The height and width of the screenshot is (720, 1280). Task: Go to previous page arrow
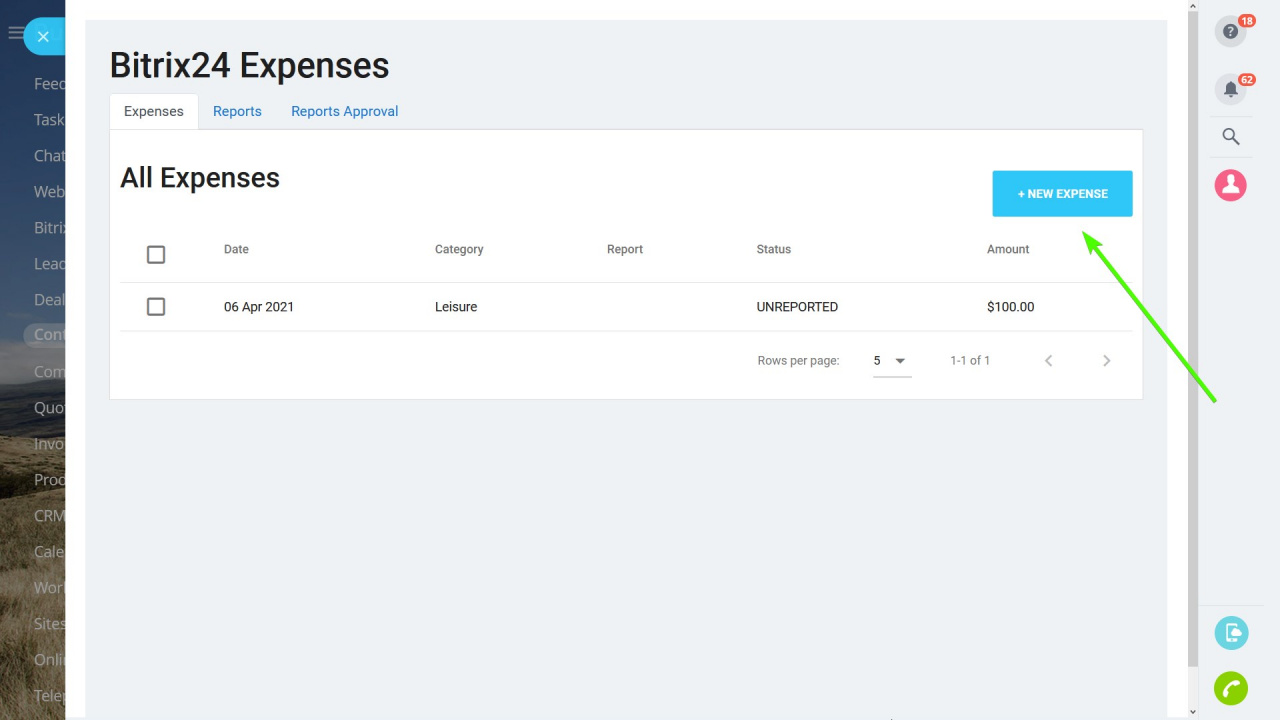pyautogui.click(x=1048, y=361)
